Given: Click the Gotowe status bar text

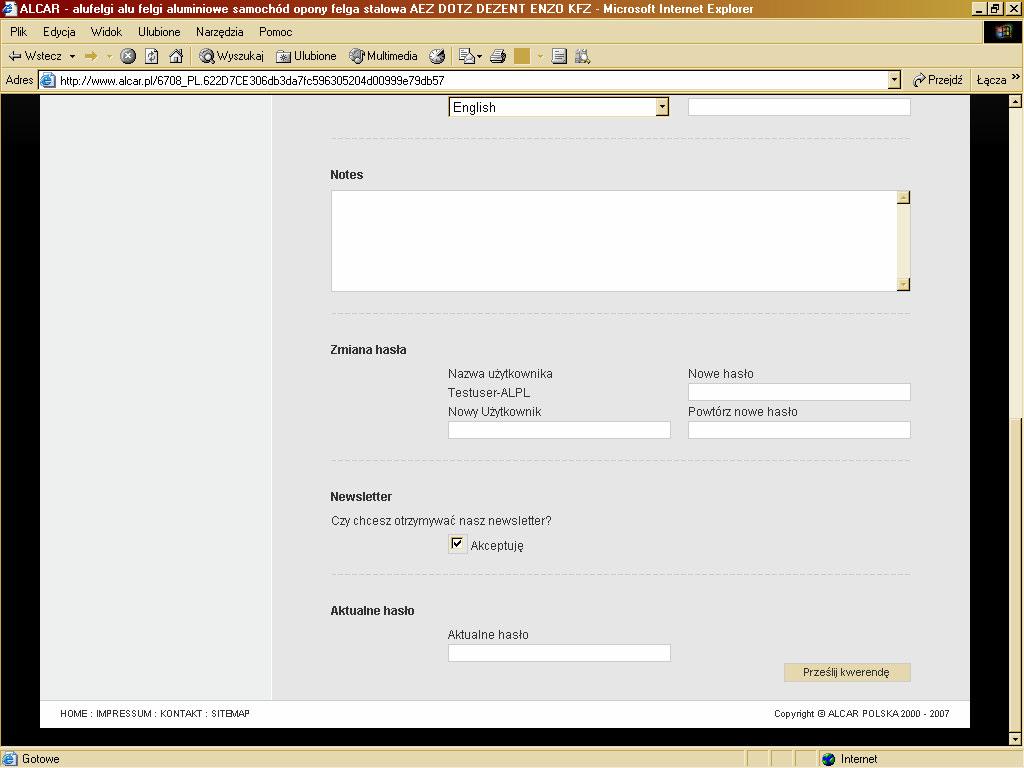Looking at the screenshot, I should point(40,759).
